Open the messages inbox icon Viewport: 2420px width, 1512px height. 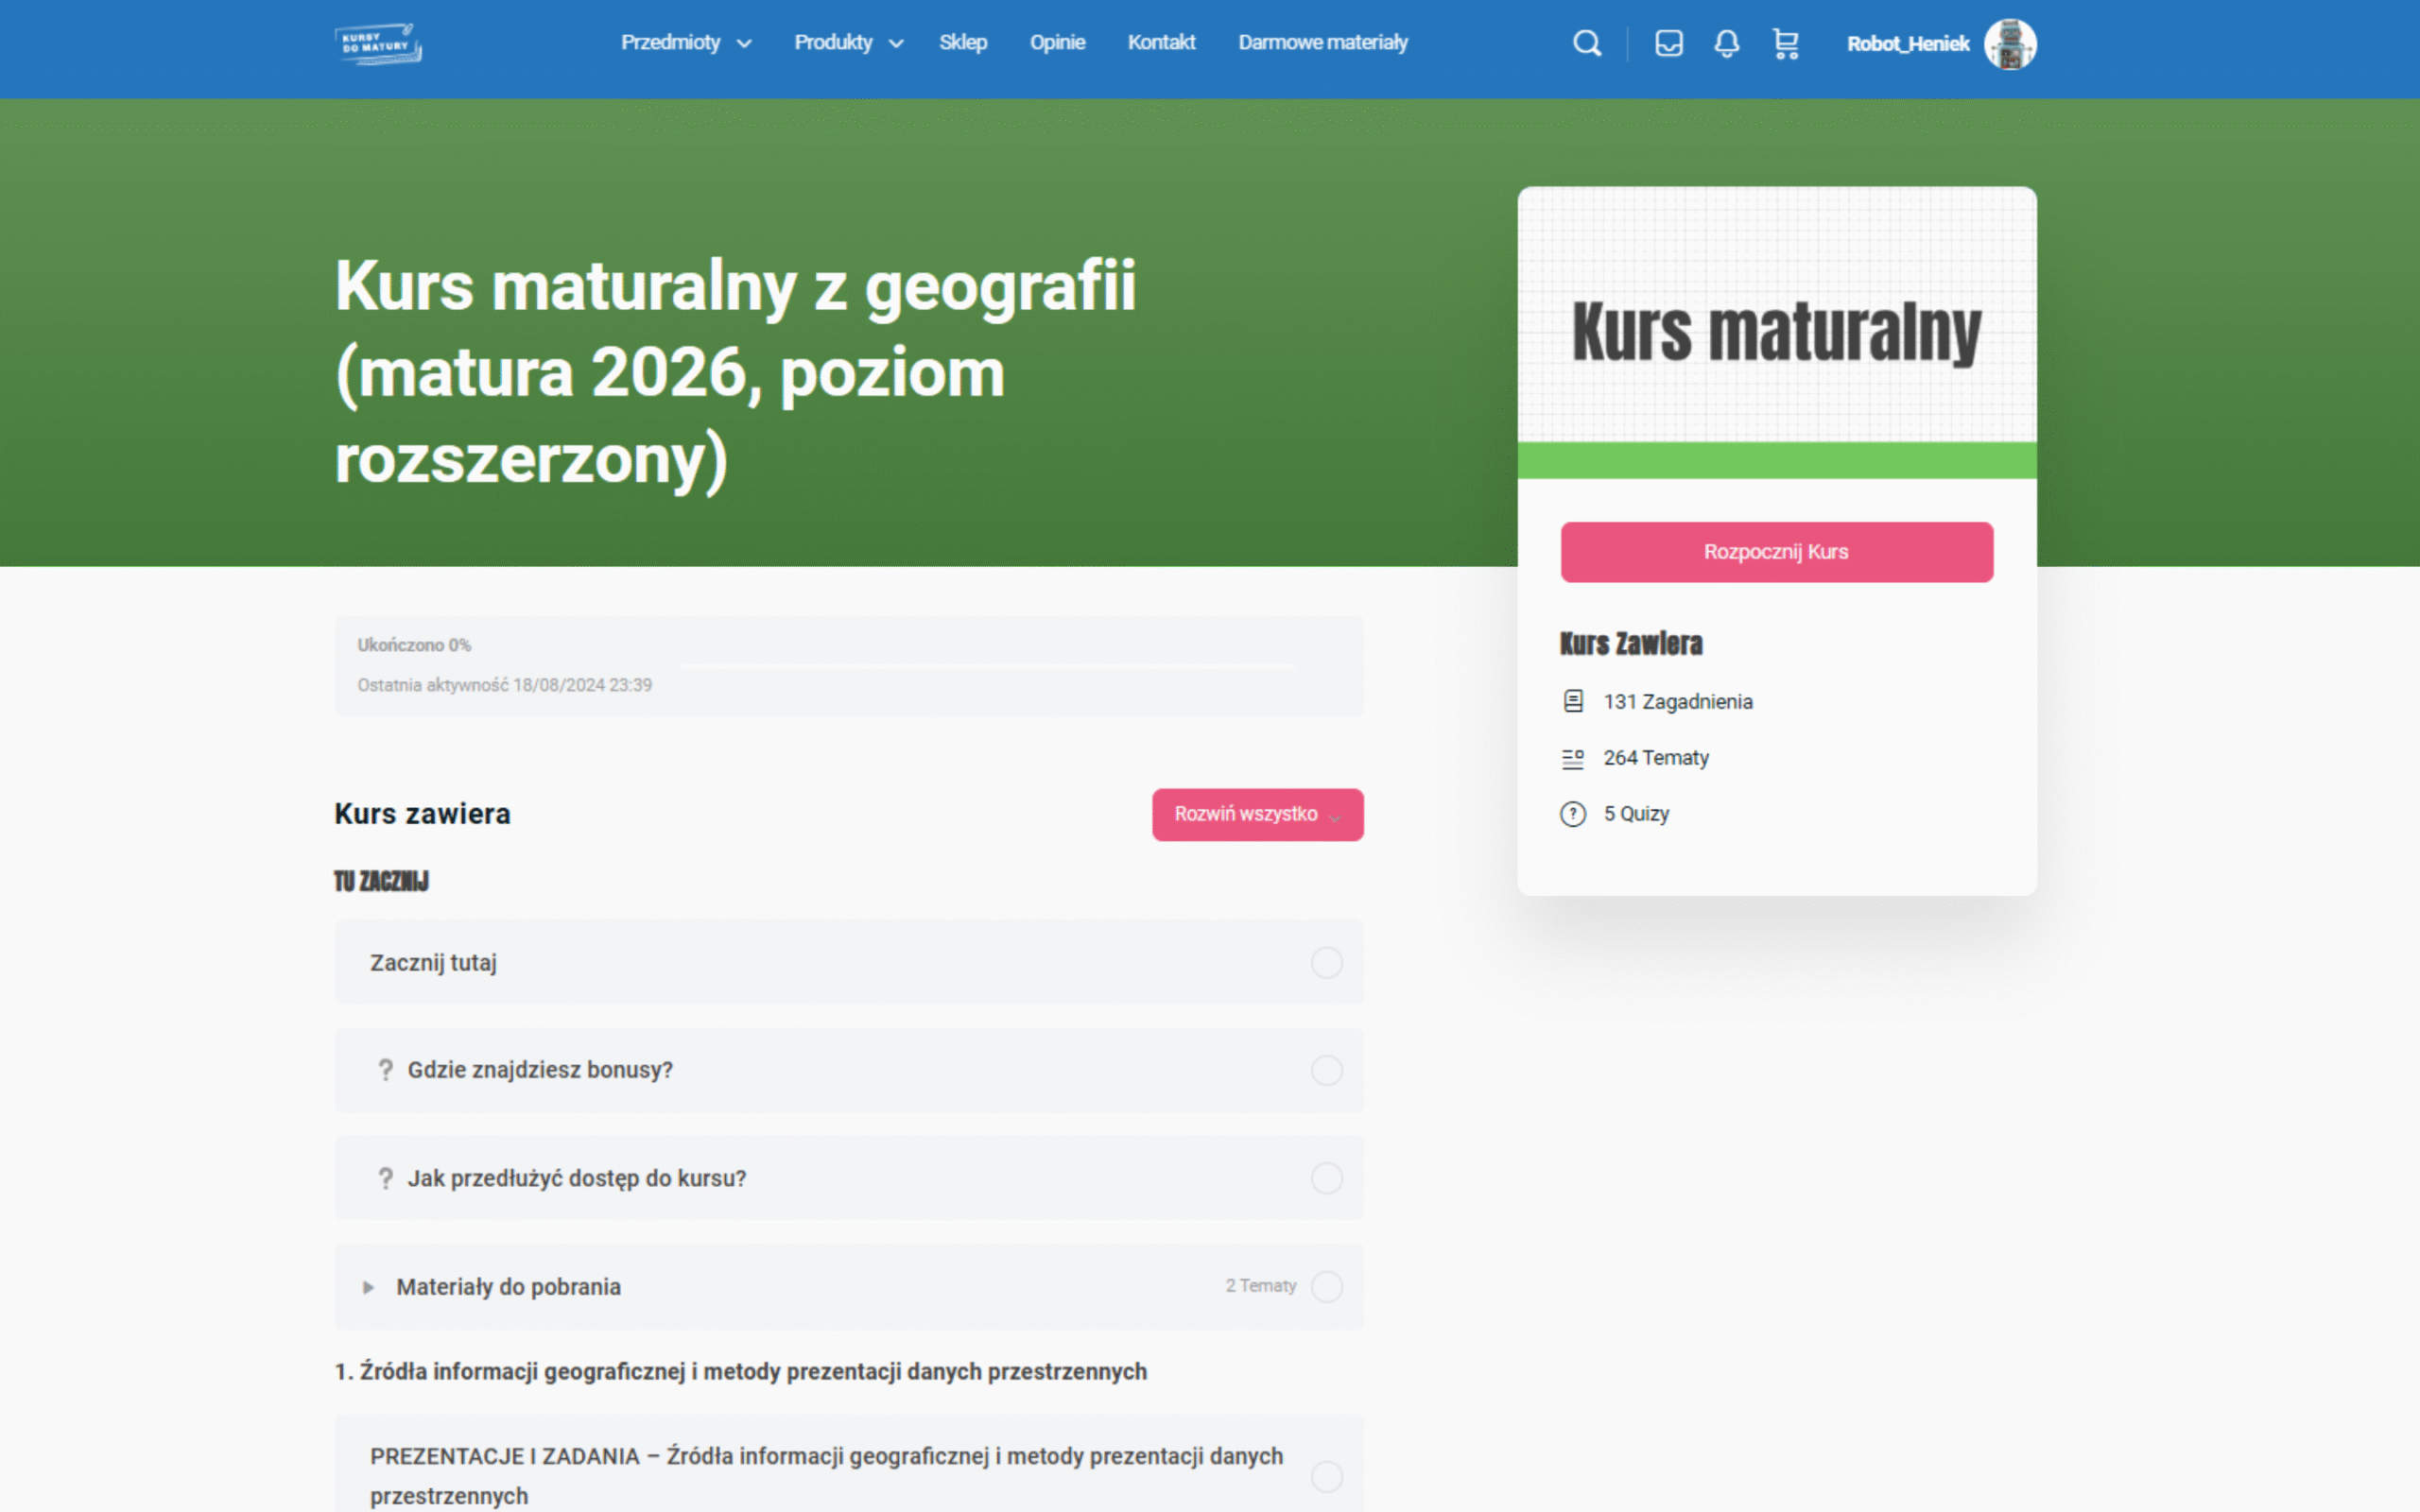[x=1669, y=44]
